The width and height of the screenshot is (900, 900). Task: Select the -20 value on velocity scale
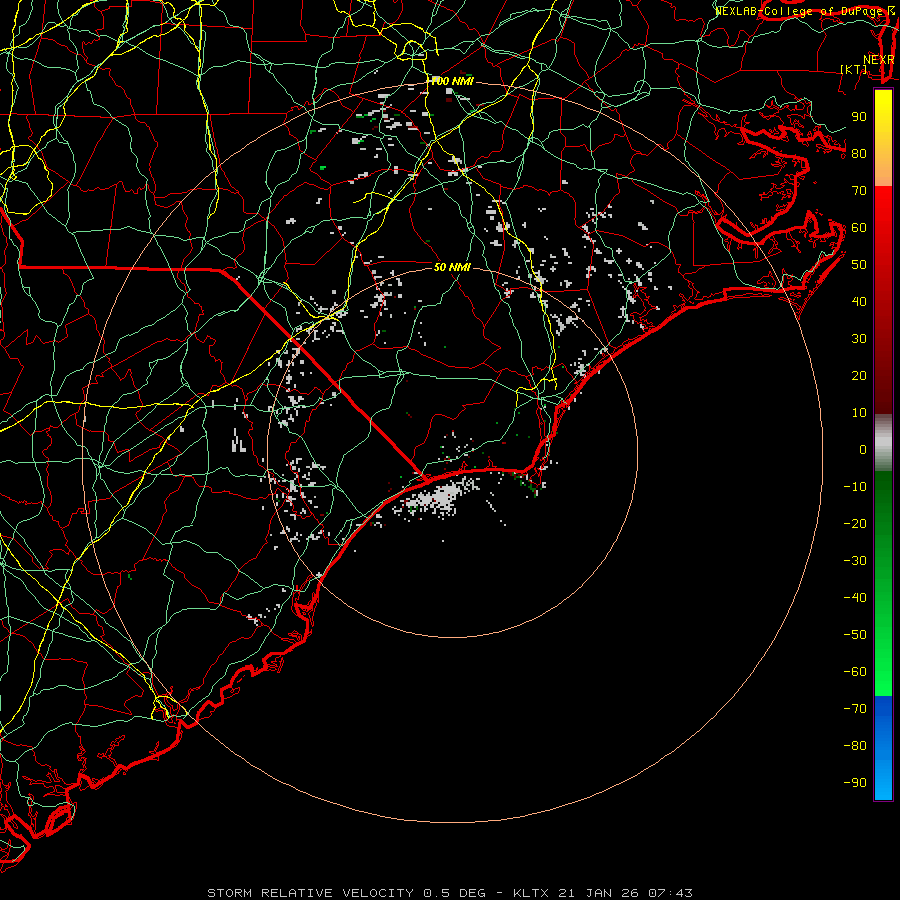[855, 524]
